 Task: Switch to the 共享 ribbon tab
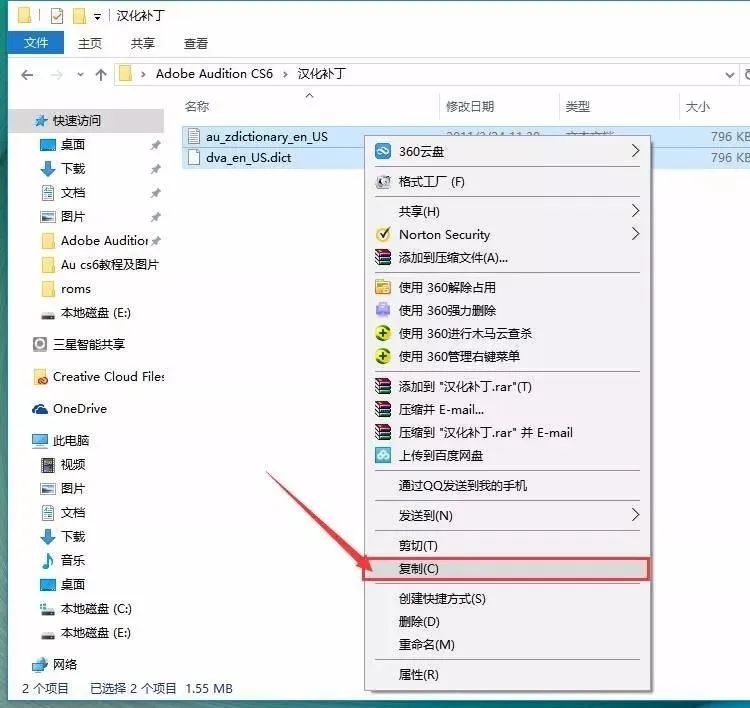tap(143, 44)
